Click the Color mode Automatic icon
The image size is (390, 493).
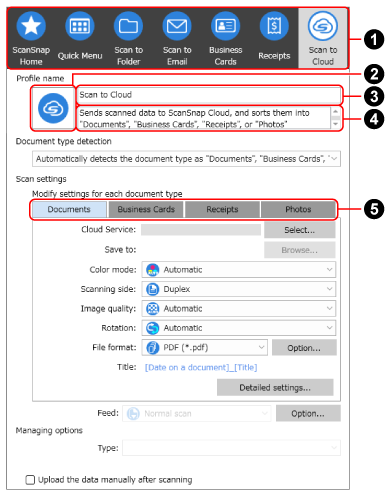click(x=153, y=270)
